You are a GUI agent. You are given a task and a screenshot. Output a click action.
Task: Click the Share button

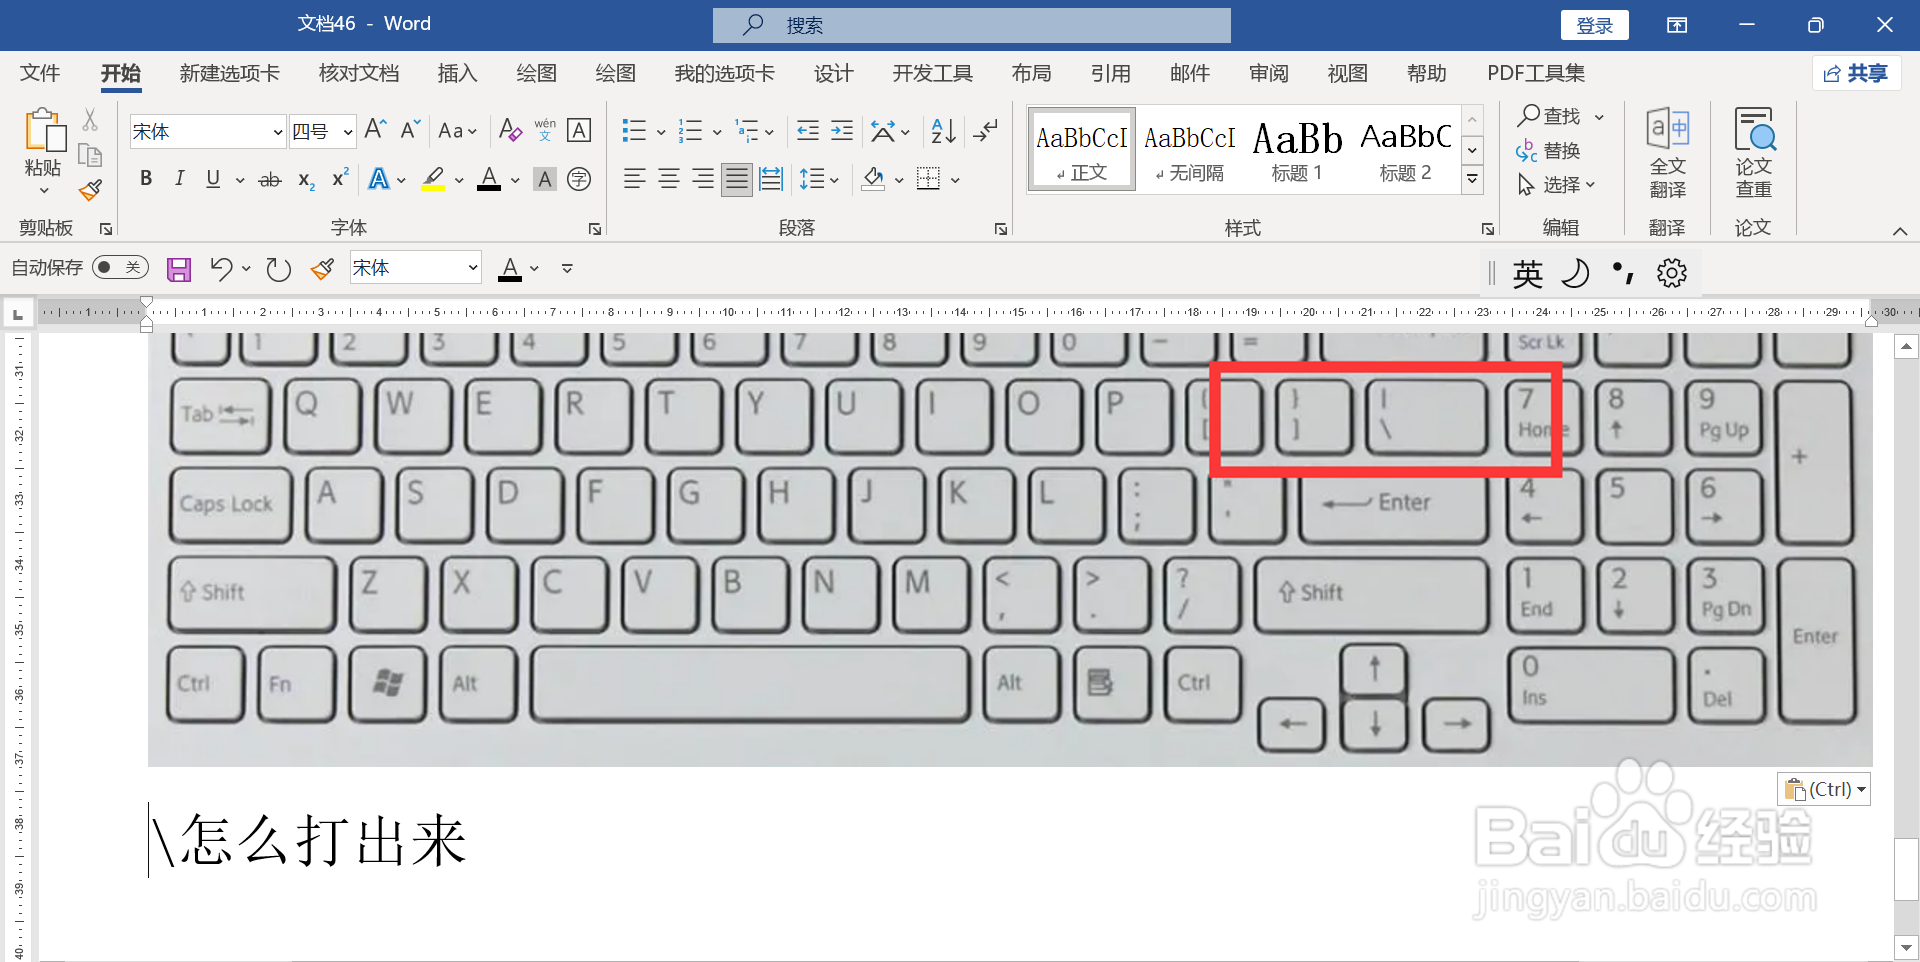click(x=1856, y=73)
